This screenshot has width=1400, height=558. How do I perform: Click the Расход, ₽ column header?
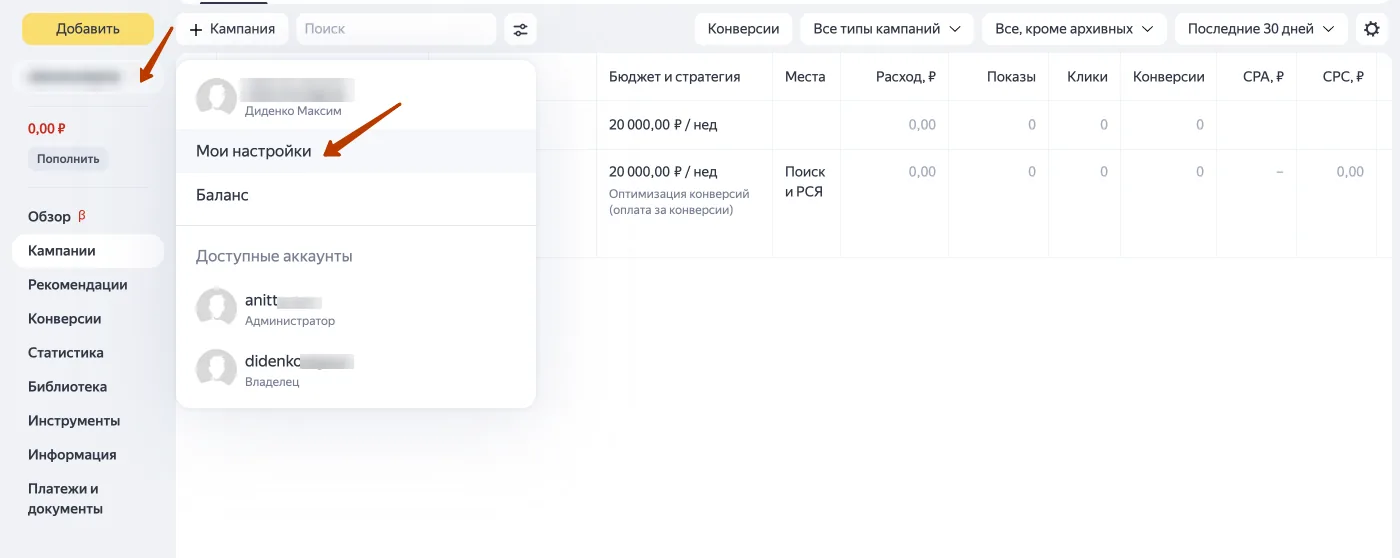pyautogui.click(x=905, y=77)
